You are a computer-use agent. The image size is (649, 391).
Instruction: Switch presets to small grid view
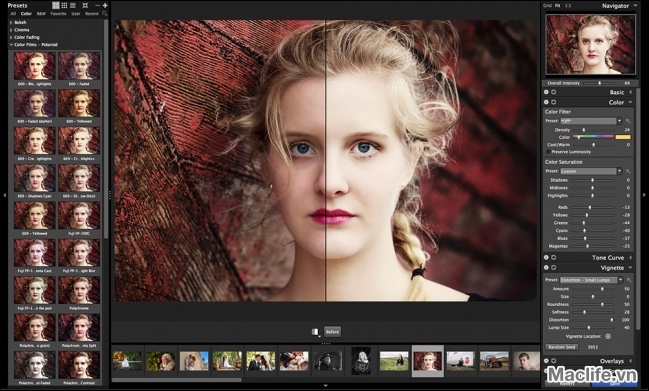pos(64,5)
